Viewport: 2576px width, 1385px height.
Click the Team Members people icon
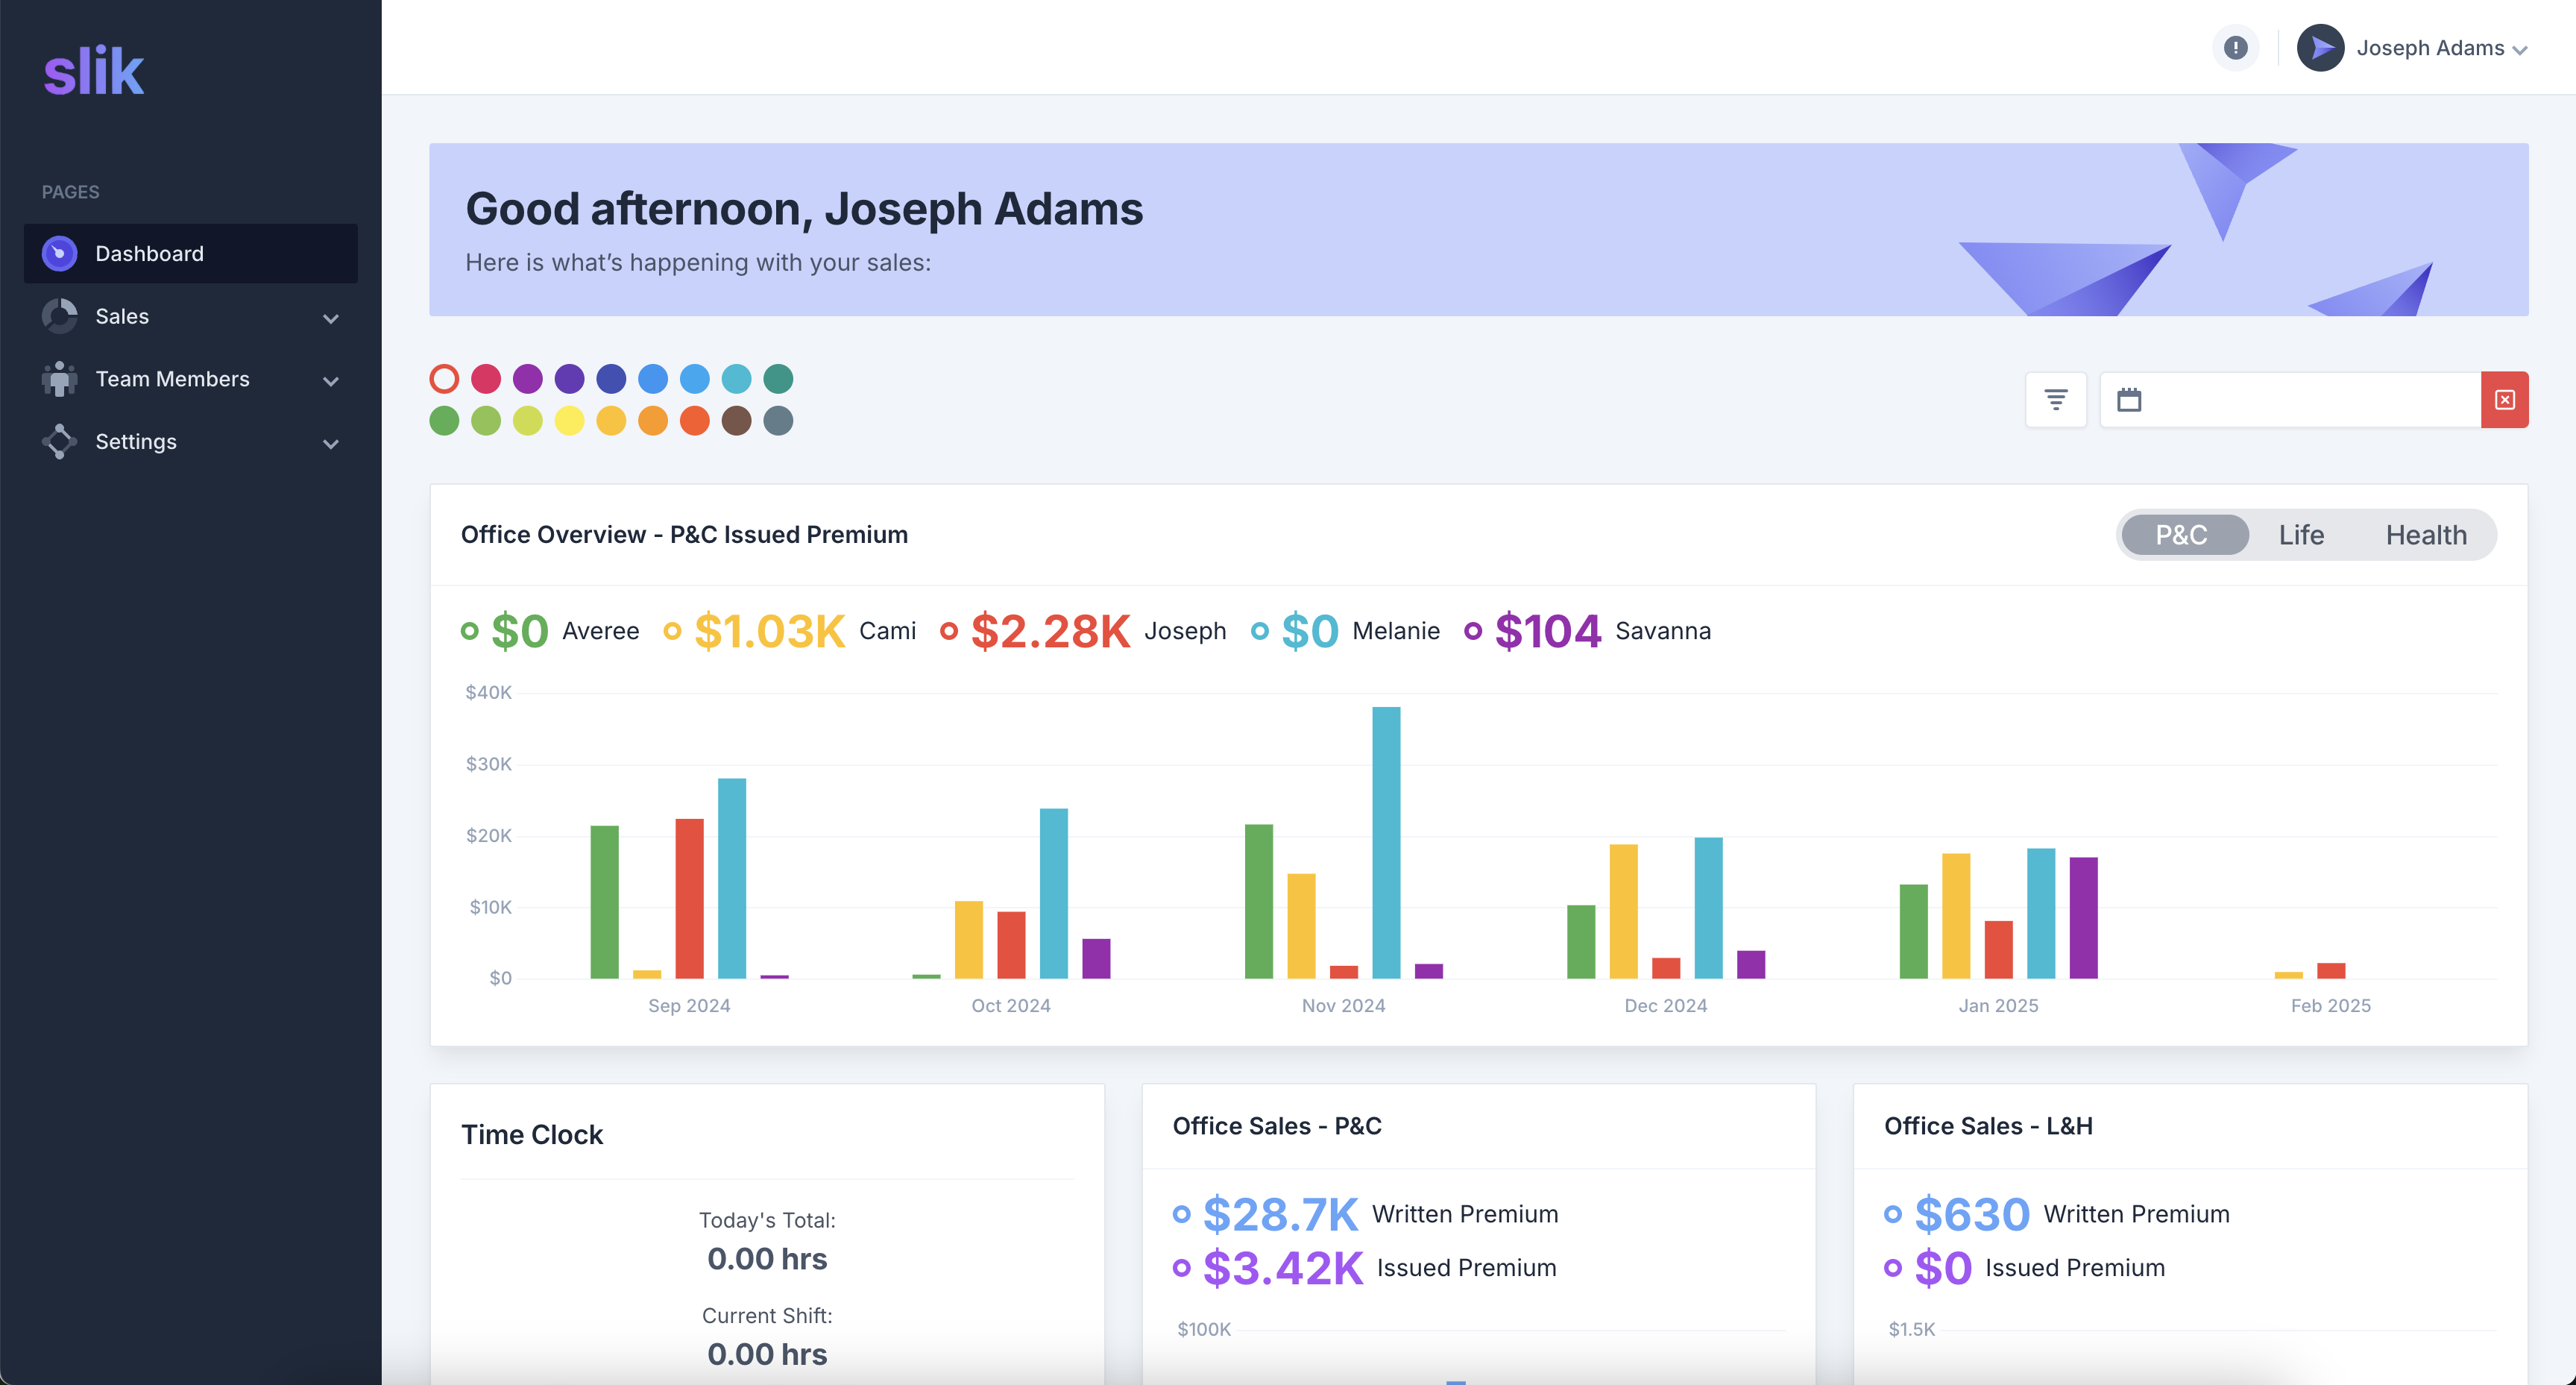coord(59,379)
